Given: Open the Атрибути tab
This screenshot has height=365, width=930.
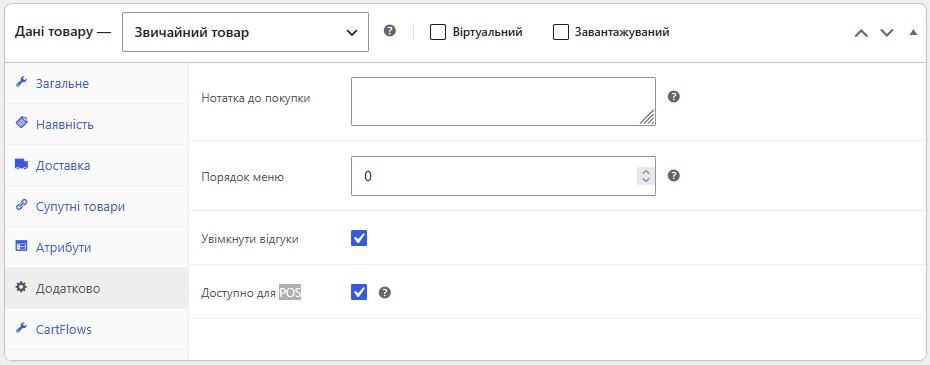Looking at the screenshot, I should [x=96, y=247].
